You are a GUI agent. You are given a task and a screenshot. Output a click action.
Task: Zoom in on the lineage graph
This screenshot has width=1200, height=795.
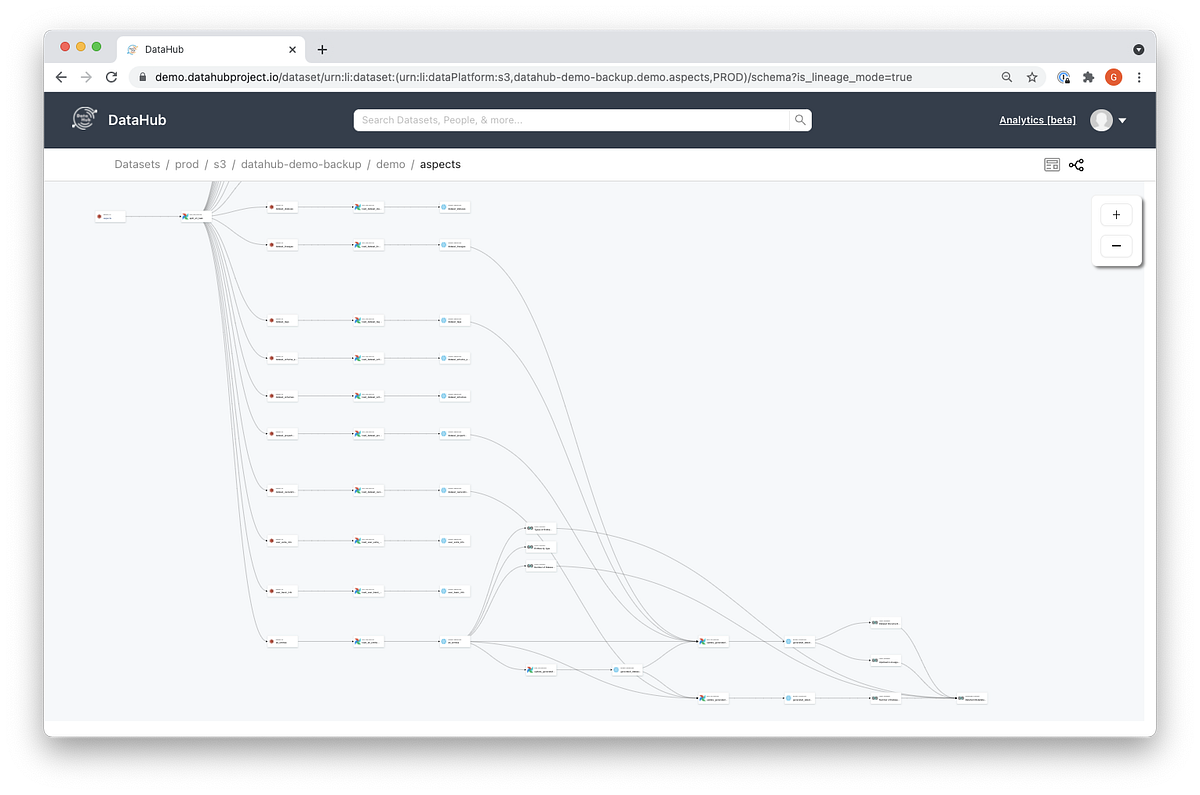[x=1115, y=214]
